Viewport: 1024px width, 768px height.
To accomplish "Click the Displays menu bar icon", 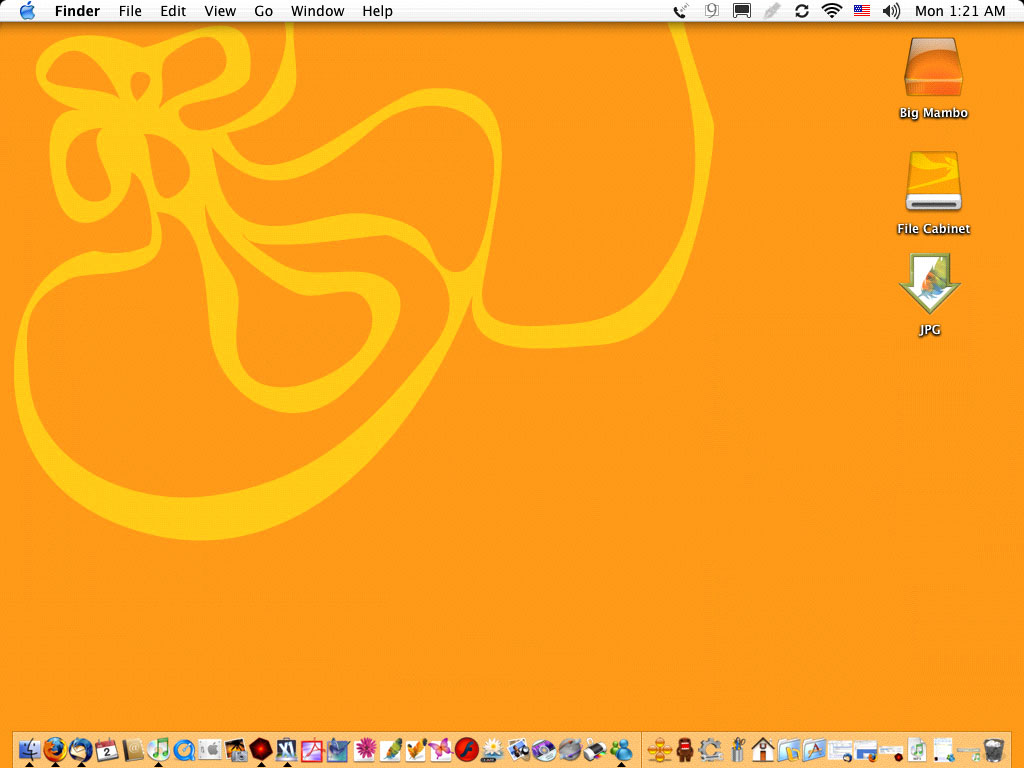I will 741,10.
